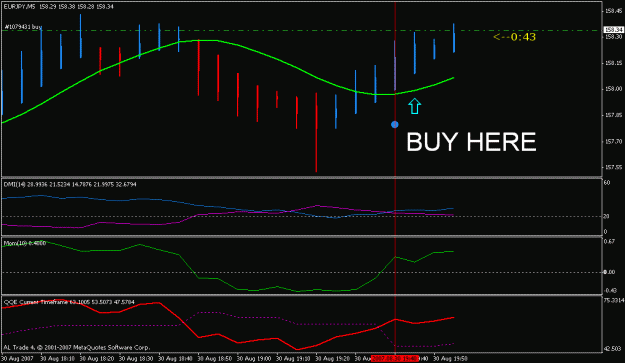
Task: Select the #1079431 buy order label
Action: (23, 27)
